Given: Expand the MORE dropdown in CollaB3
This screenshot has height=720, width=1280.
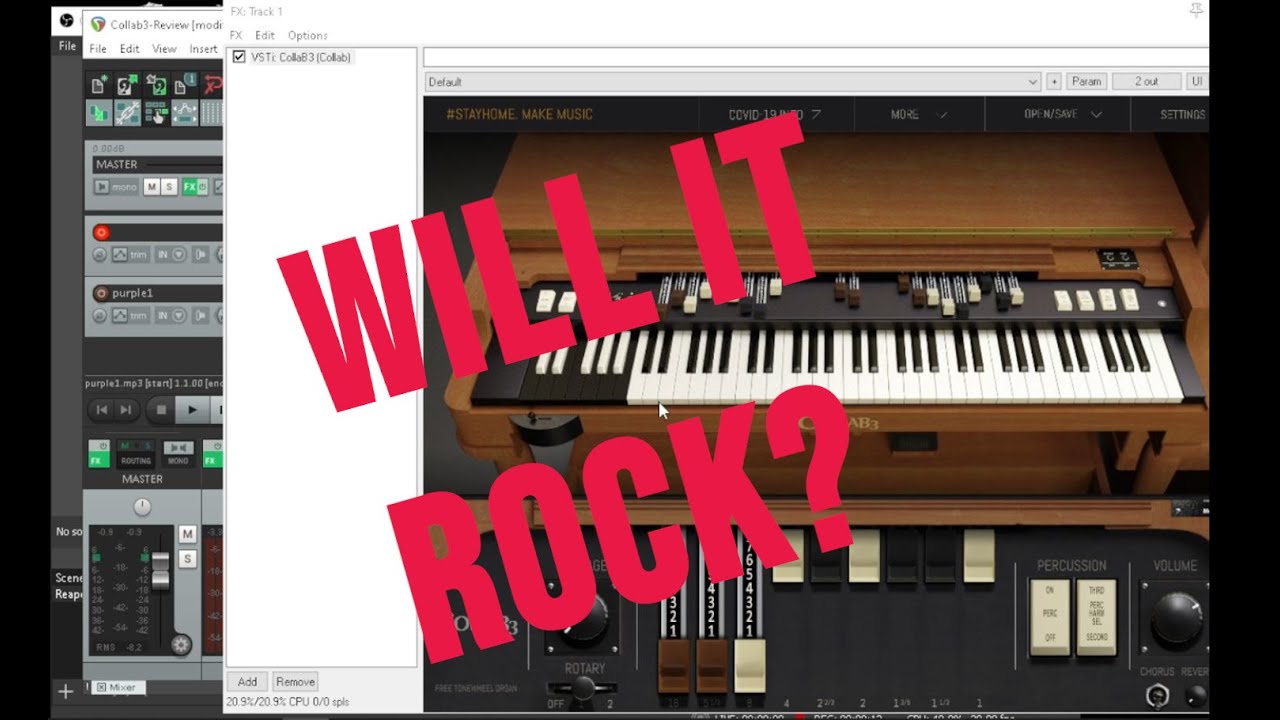Looking at the screenshot, I should tap(919, 114).
